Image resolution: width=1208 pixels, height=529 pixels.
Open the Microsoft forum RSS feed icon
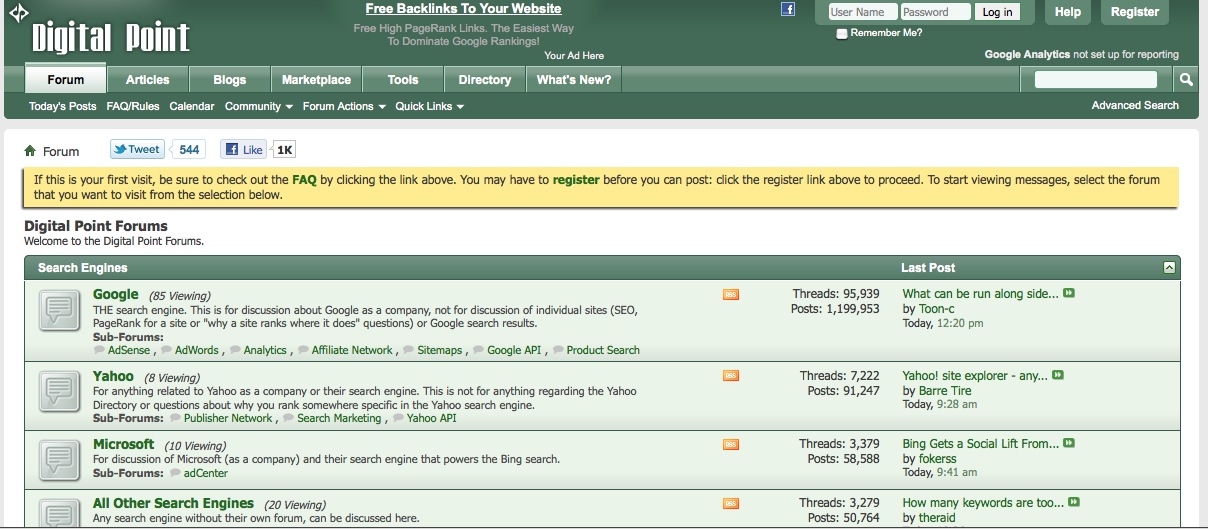point(730,444)
